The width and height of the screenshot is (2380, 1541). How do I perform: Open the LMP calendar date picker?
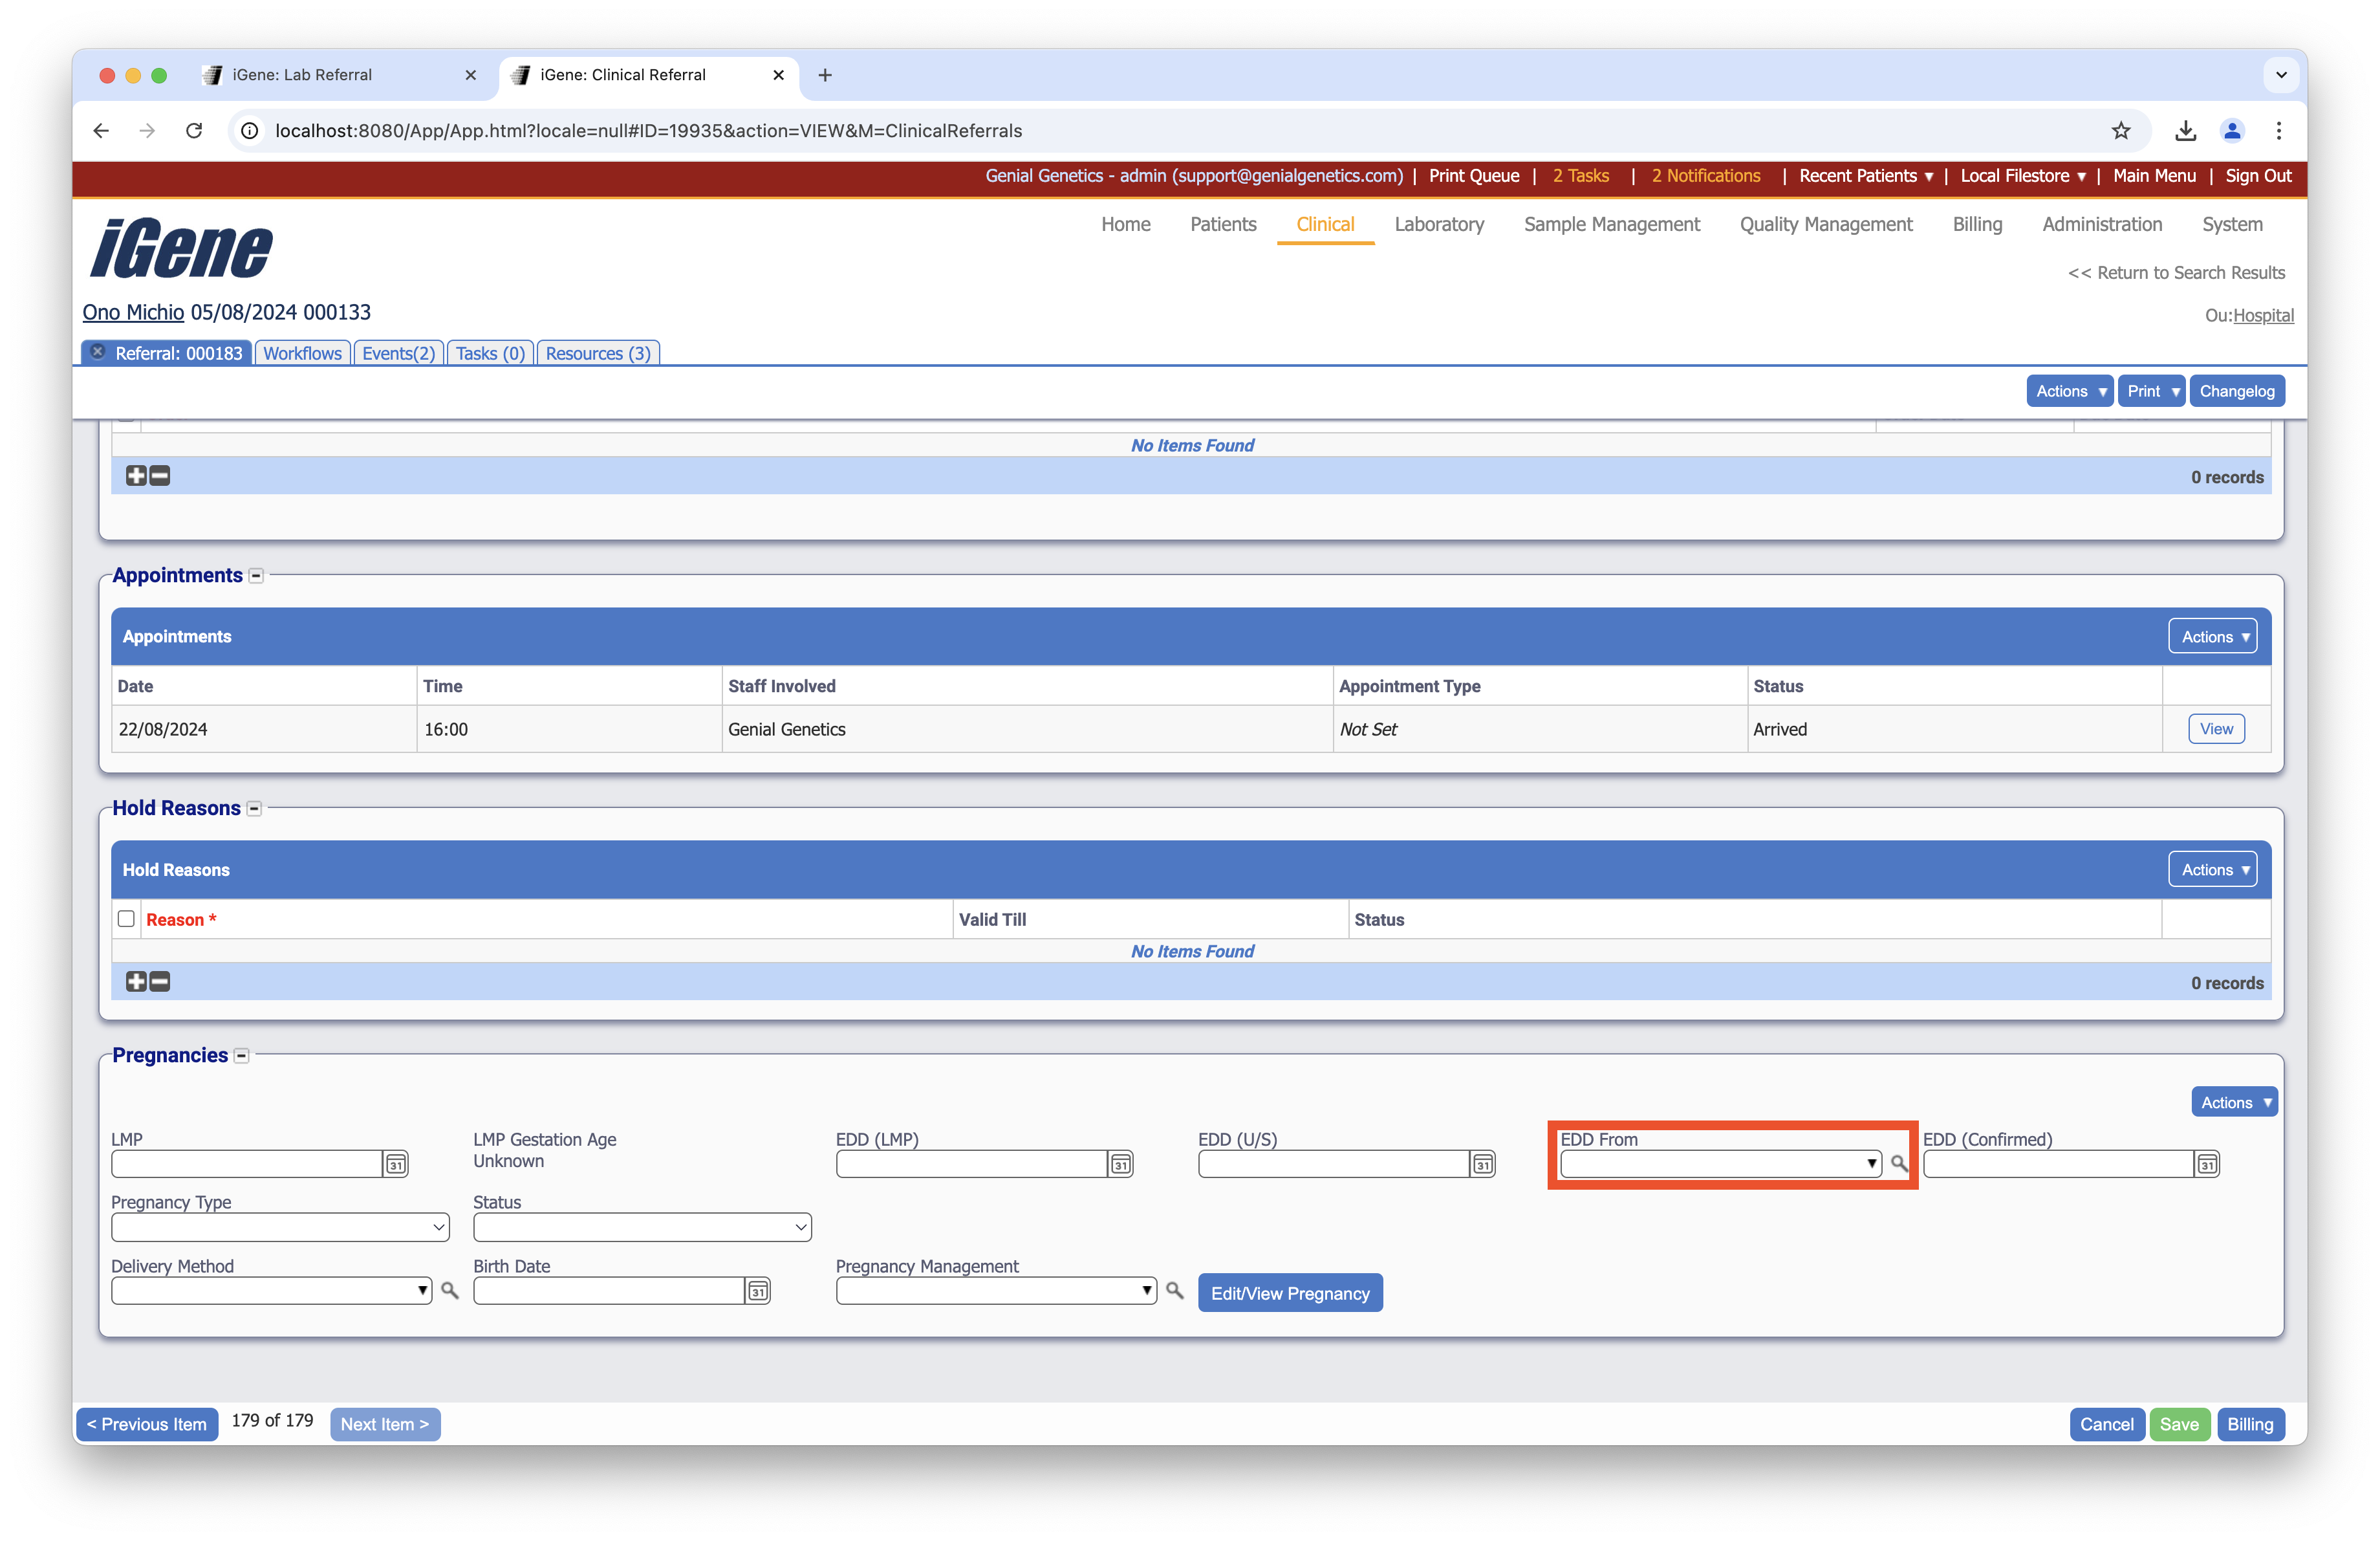click(396, 1164)
